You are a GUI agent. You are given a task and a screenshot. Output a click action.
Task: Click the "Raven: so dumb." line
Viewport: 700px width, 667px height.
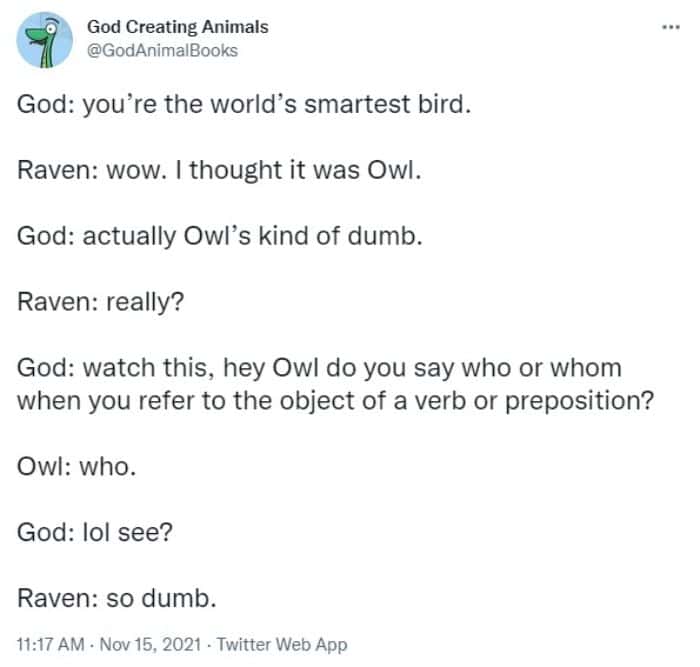click(x=117, y=599)
